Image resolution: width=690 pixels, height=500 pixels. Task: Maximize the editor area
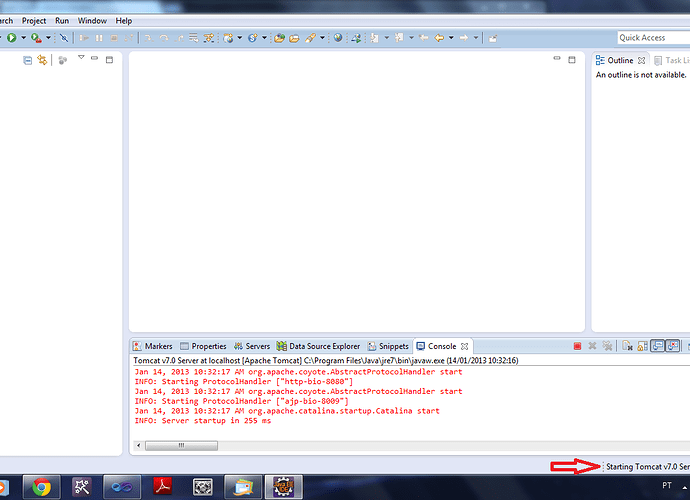point(572,59)
